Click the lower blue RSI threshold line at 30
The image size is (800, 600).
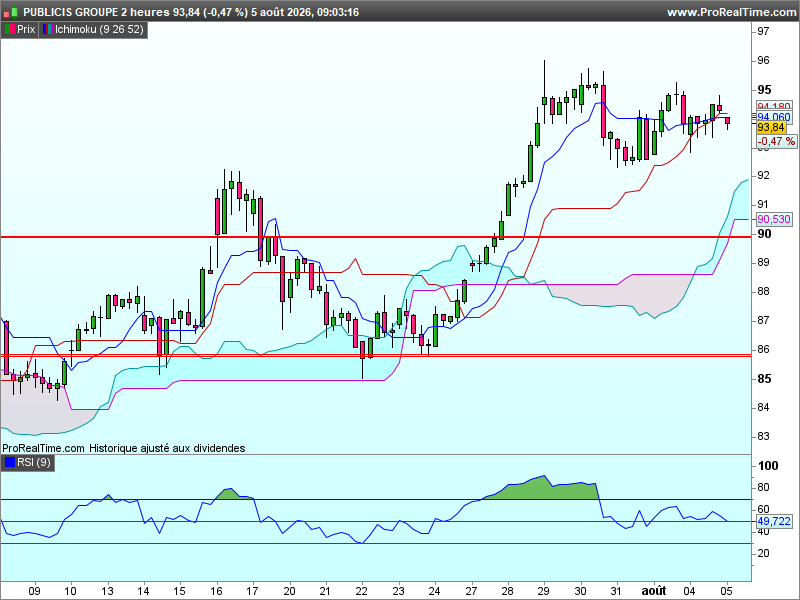point(376,544)
